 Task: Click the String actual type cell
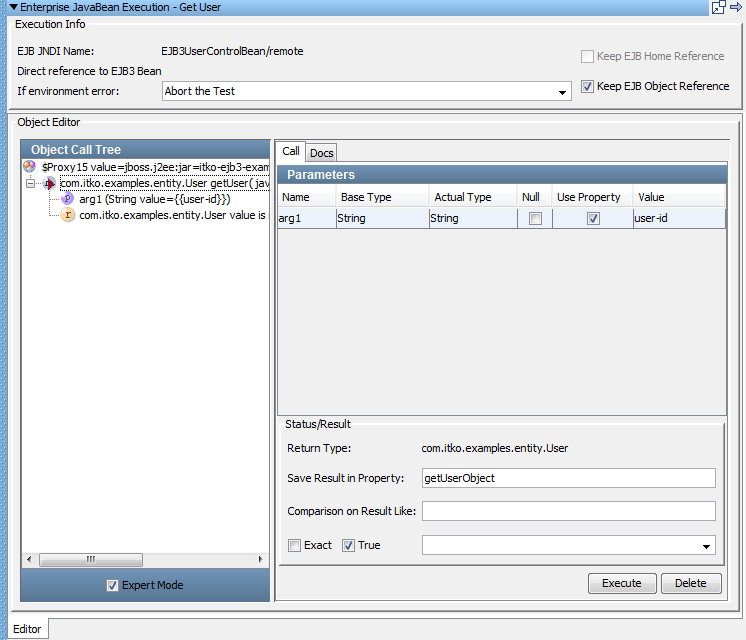[473, 218]
